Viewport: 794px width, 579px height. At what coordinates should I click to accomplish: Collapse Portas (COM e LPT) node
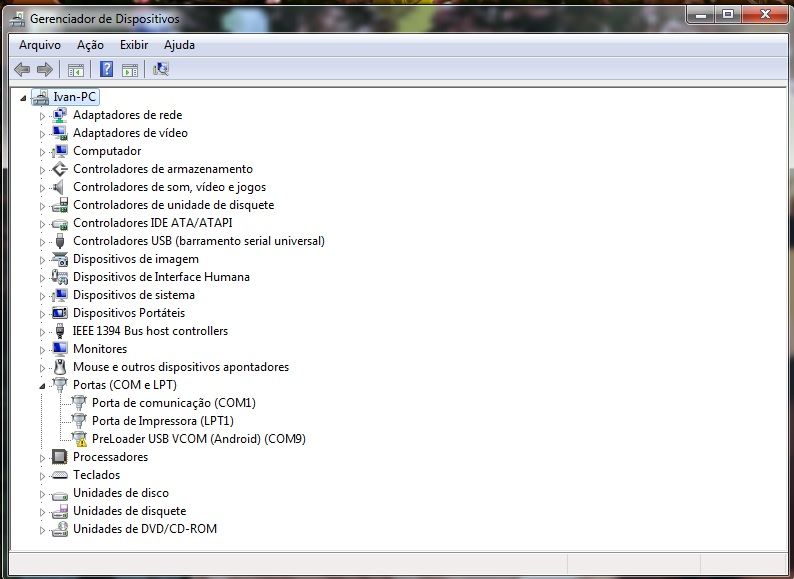pyautogui.click(x=42, y=386)
